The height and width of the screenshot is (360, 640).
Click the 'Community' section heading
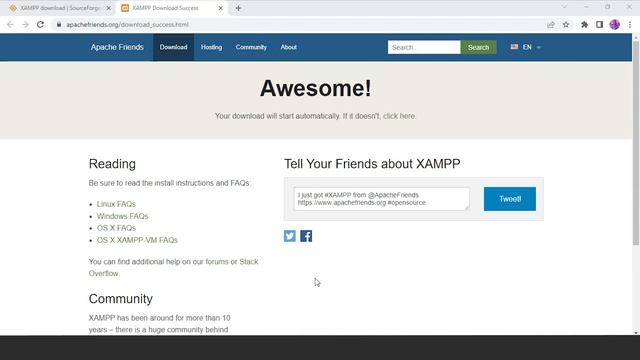121,299
